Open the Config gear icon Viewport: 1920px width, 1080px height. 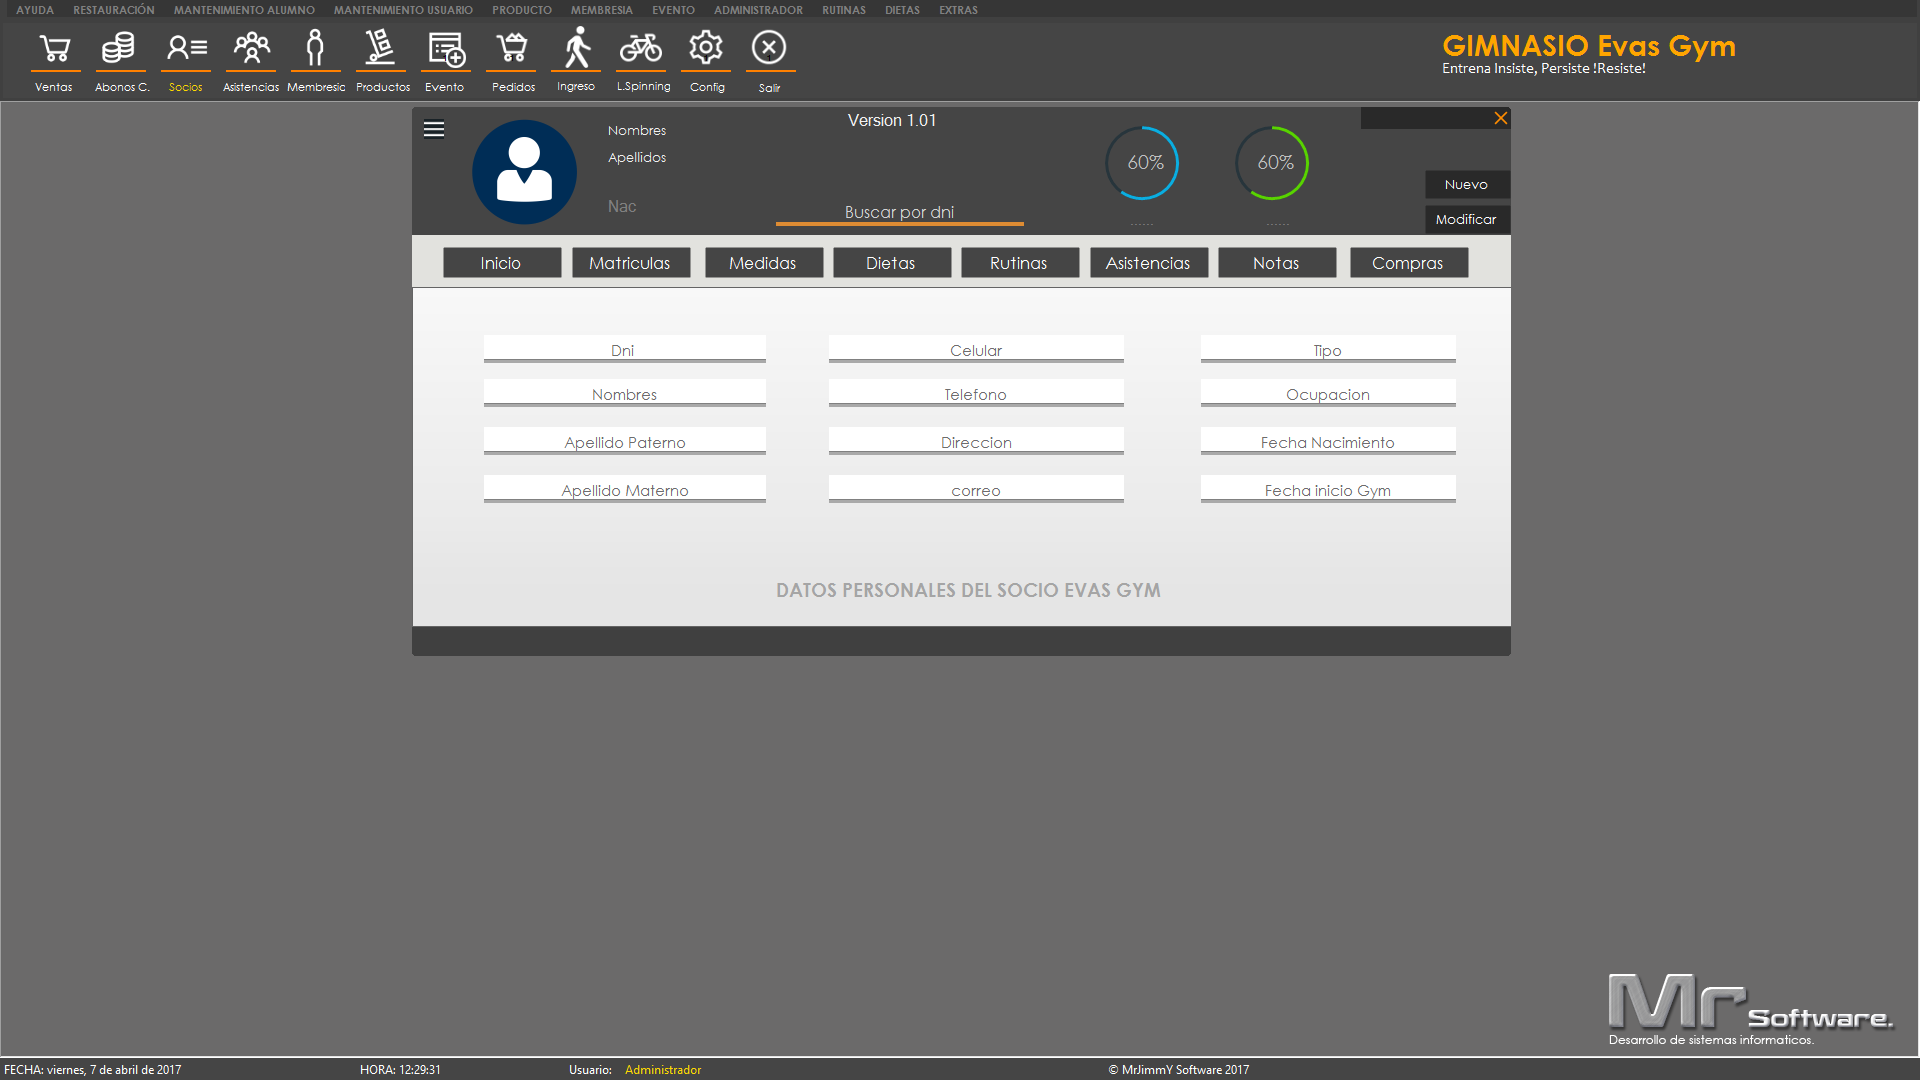click(706, 48)
